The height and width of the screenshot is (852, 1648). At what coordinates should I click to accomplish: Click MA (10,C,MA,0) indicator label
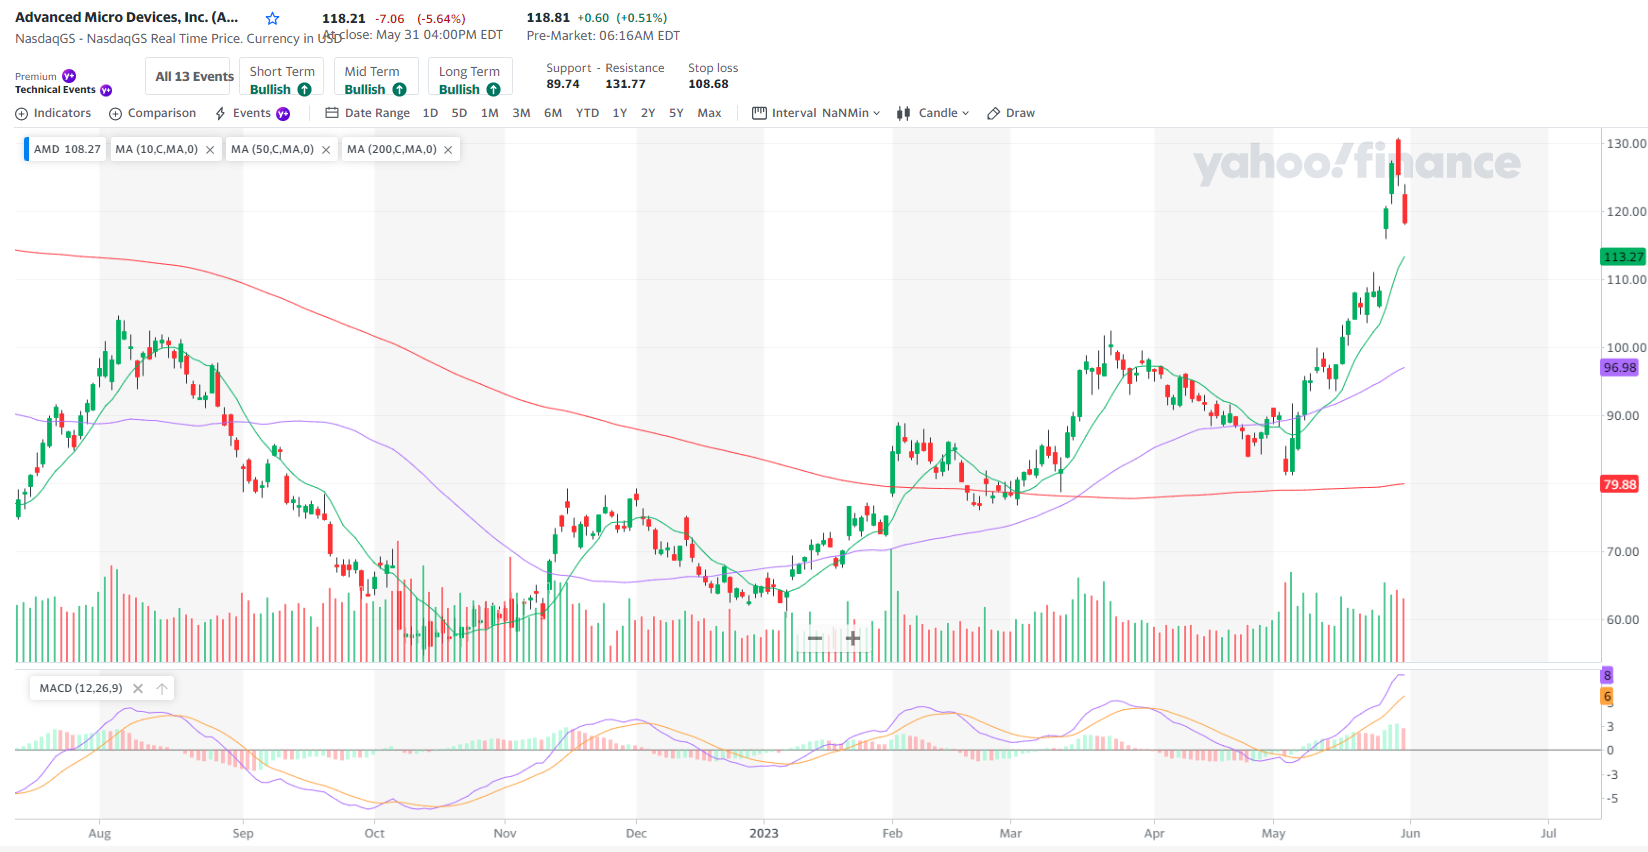pos(156,150)
